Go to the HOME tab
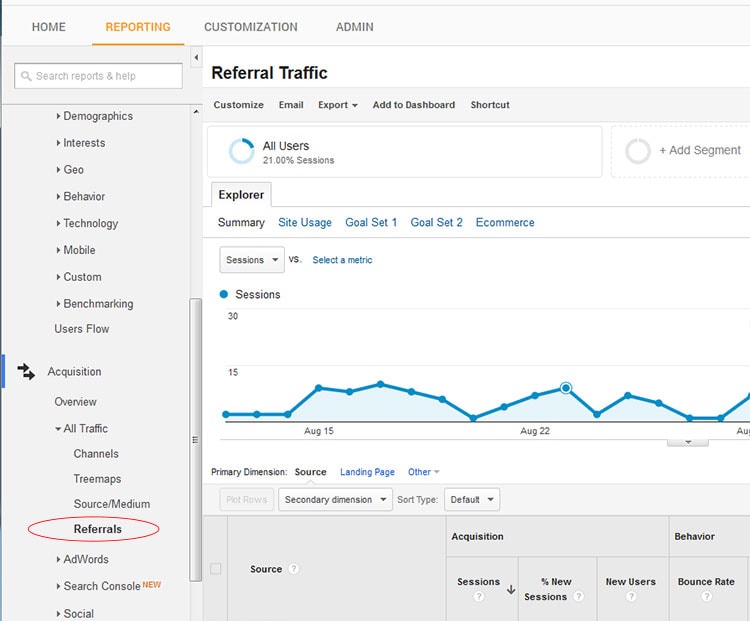The width and height of the screenshot is (750, 621). pyautogui.click(x=49, y=27)
